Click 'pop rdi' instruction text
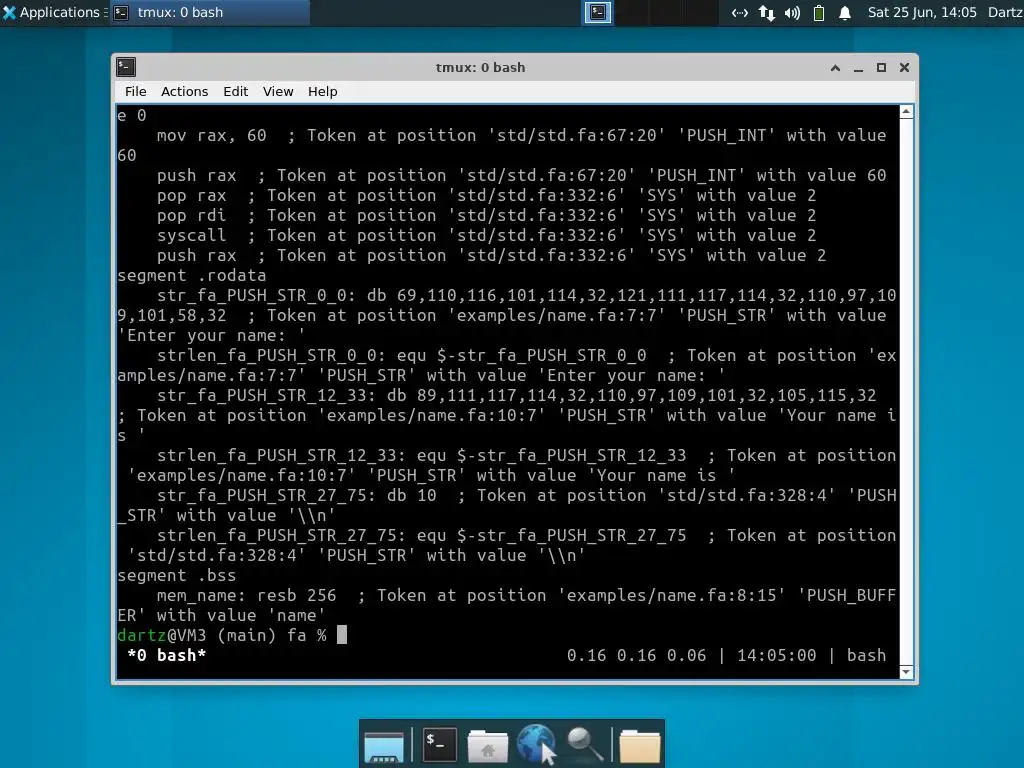This screenshot has height=768, width=1024. coord(191,215)
